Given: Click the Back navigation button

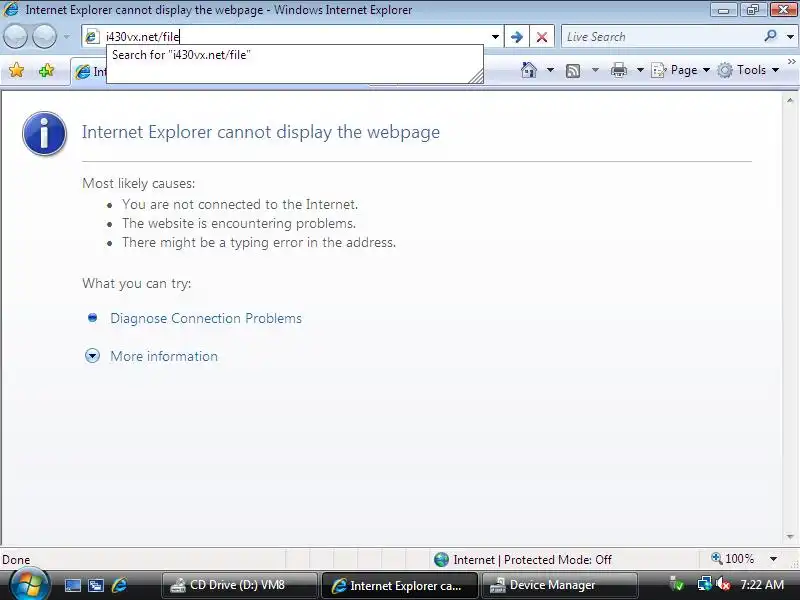Looking at the screenshot, I should pos(15,36).
